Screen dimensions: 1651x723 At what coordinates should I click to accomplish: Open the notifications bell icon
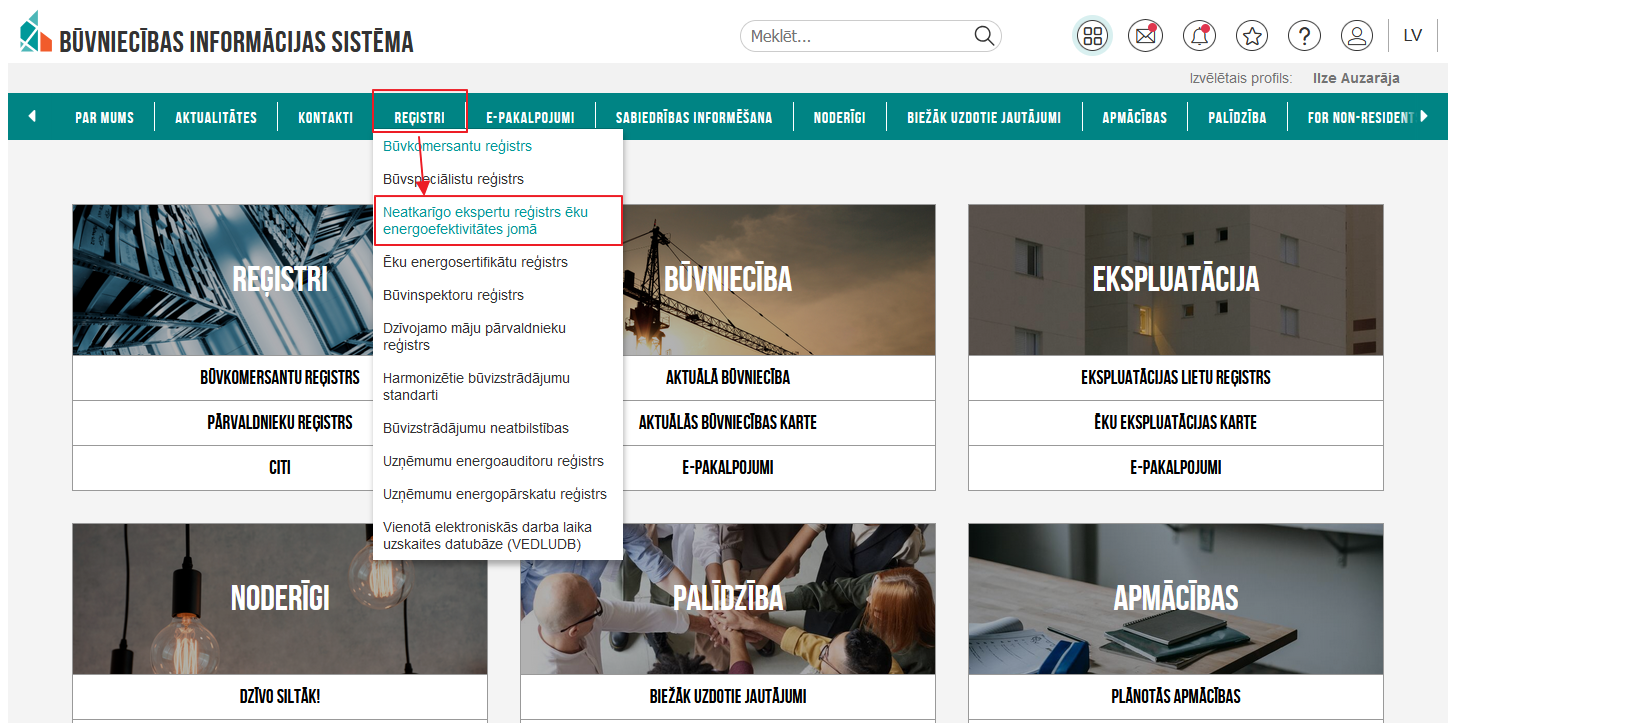[1198, 36]
